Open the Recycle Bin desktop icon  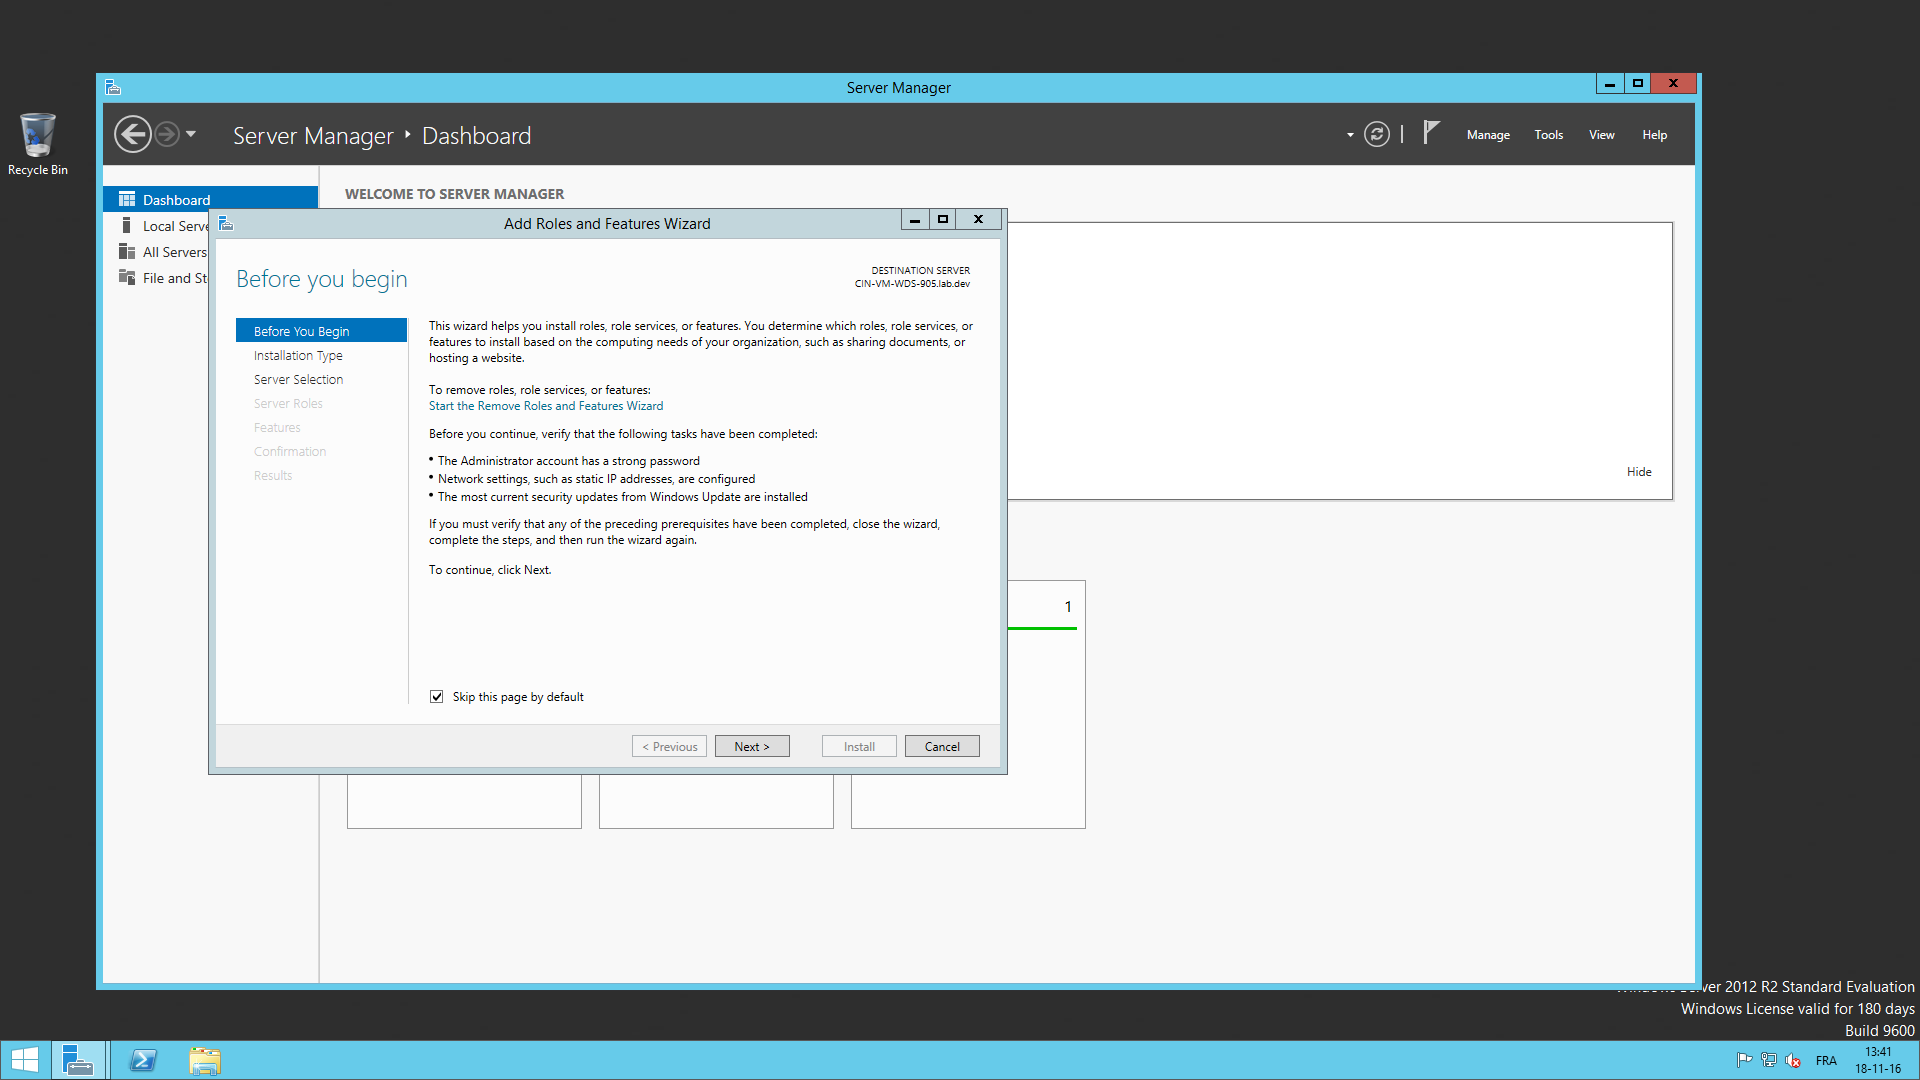pyautogui.click(x=38, y=144)
